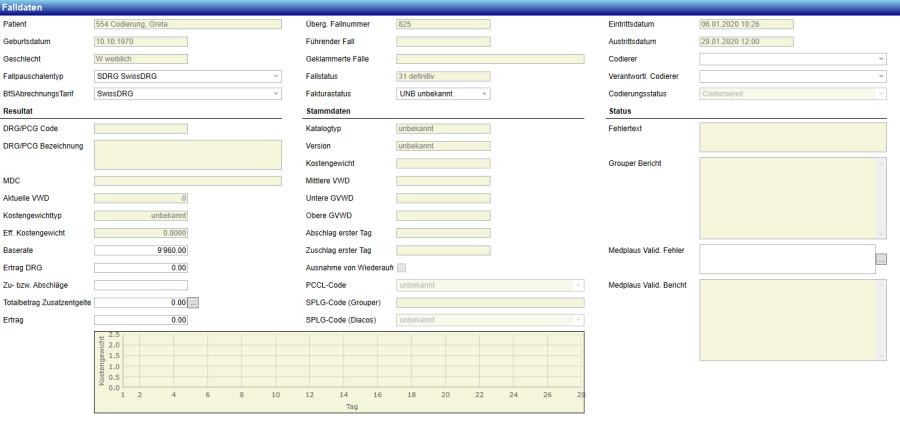Click the Medplaus Valid. Fehler ellipsis button
This screenshot has height=422, width=900.
(x=881, y=259)
